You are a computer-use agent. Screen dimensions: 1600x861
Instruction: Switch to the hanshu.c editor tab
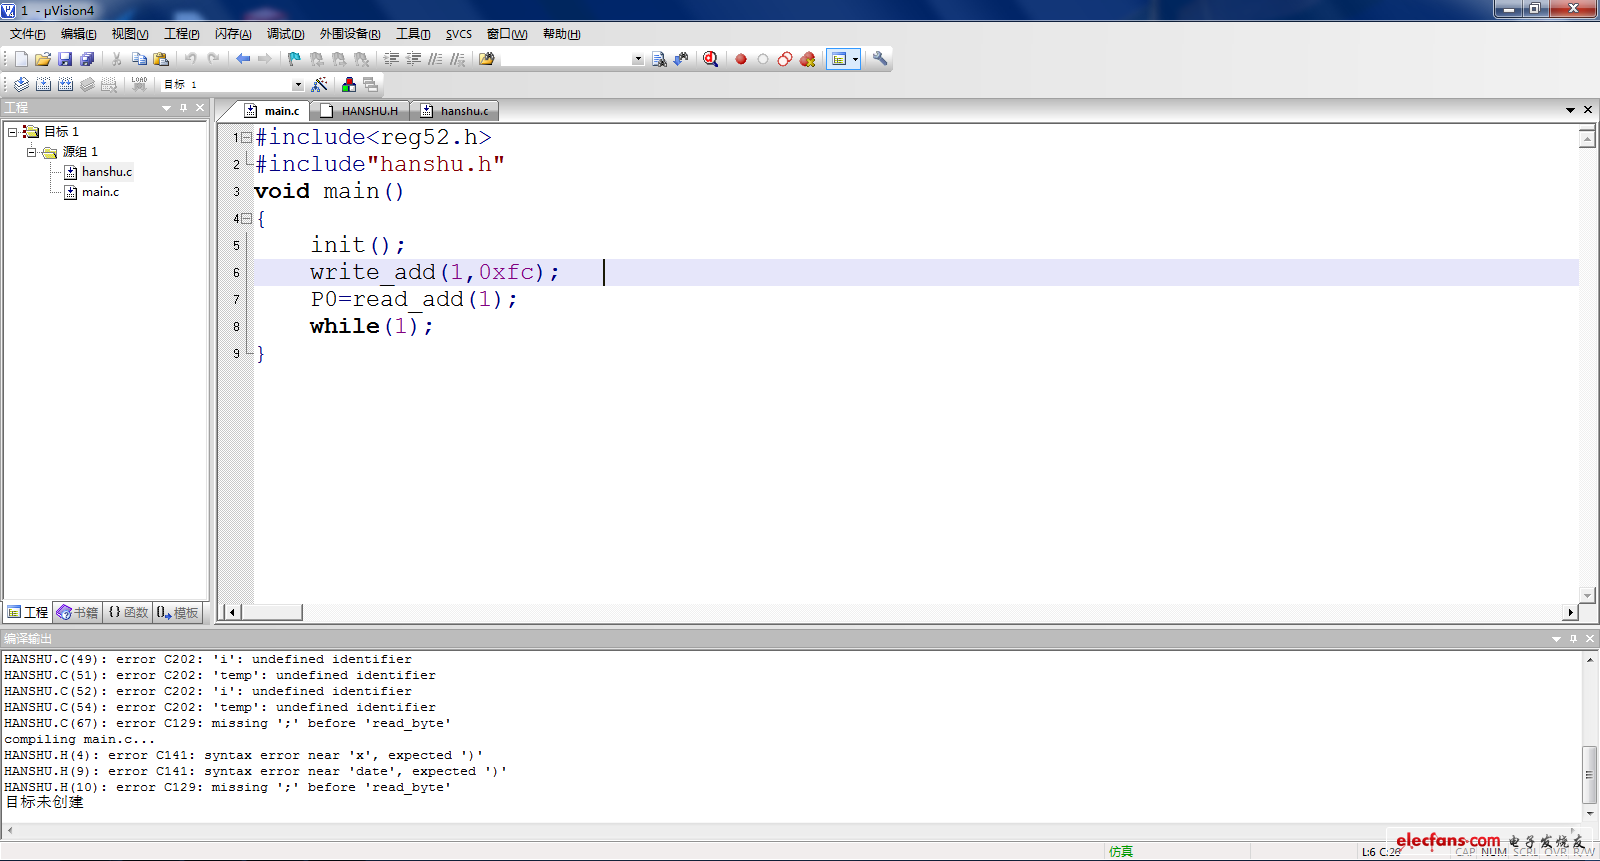pos(455,111)
